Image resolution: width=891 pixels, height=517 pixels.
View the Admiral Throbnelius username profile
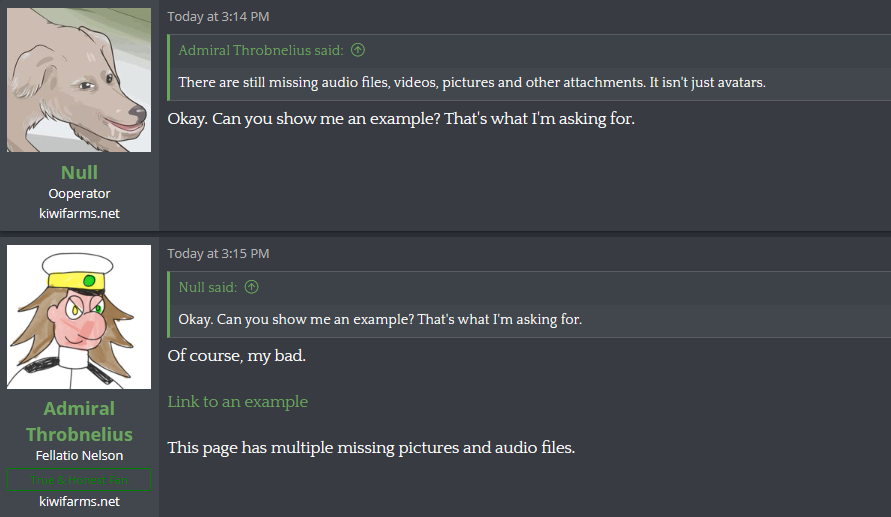[79, 421]
